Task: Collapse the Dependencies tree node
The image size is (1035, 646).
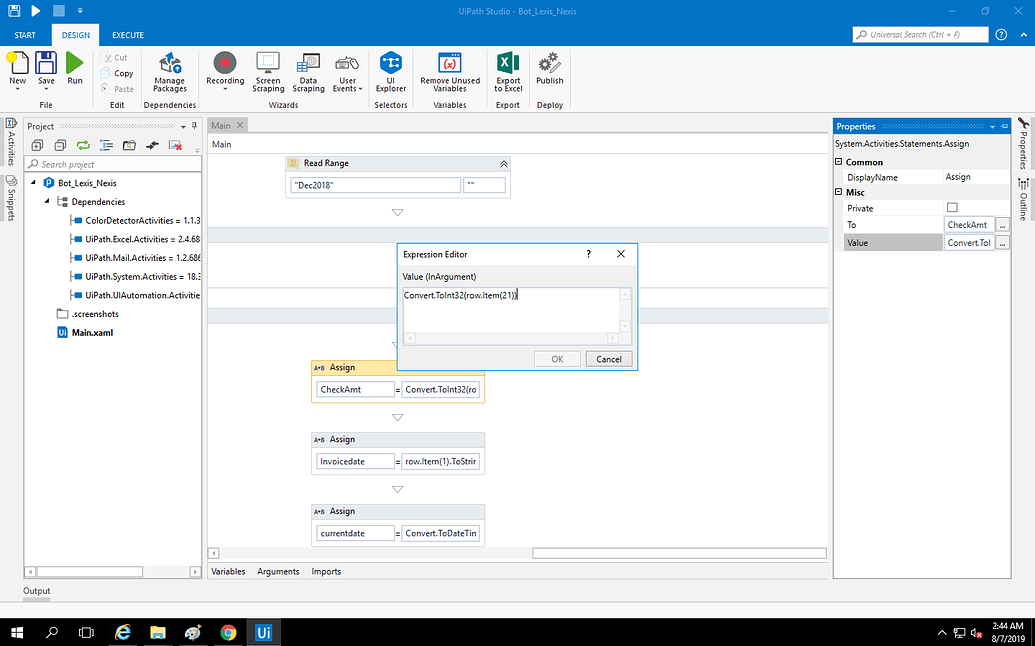Action: [48, 201]
